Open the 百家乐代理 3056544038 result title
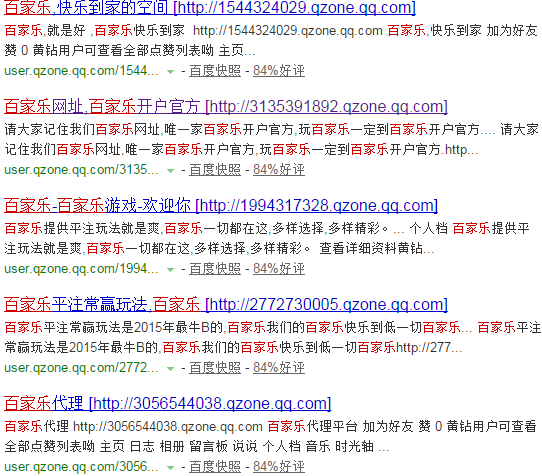542x476 pixels. pyautogui.click(x=168, y=403)
